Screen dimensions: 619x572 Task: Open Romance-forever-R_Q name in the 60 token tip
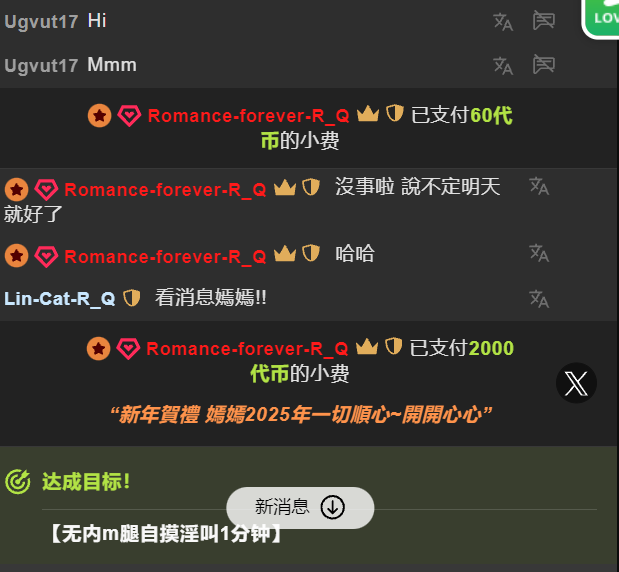tap(249, 116)
